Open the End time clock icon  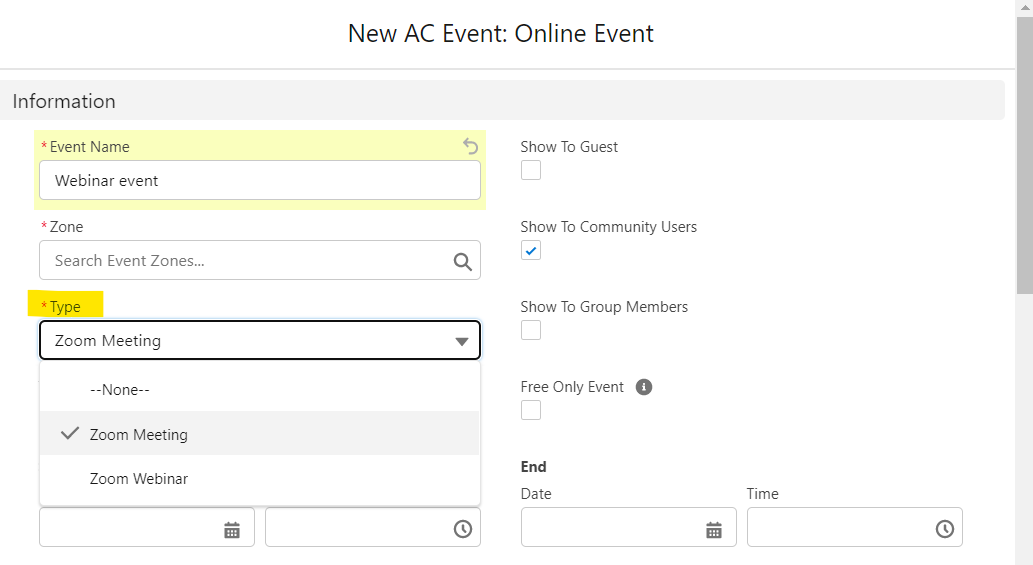(944, 529)
